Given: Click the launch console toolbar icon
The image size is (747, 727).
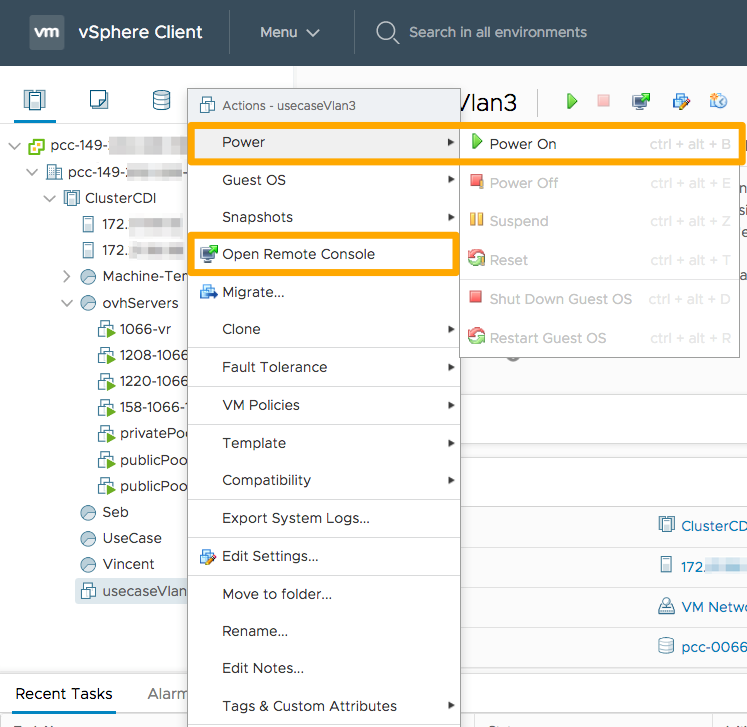Looking at the screenshot, I should [x=641, y=101].
